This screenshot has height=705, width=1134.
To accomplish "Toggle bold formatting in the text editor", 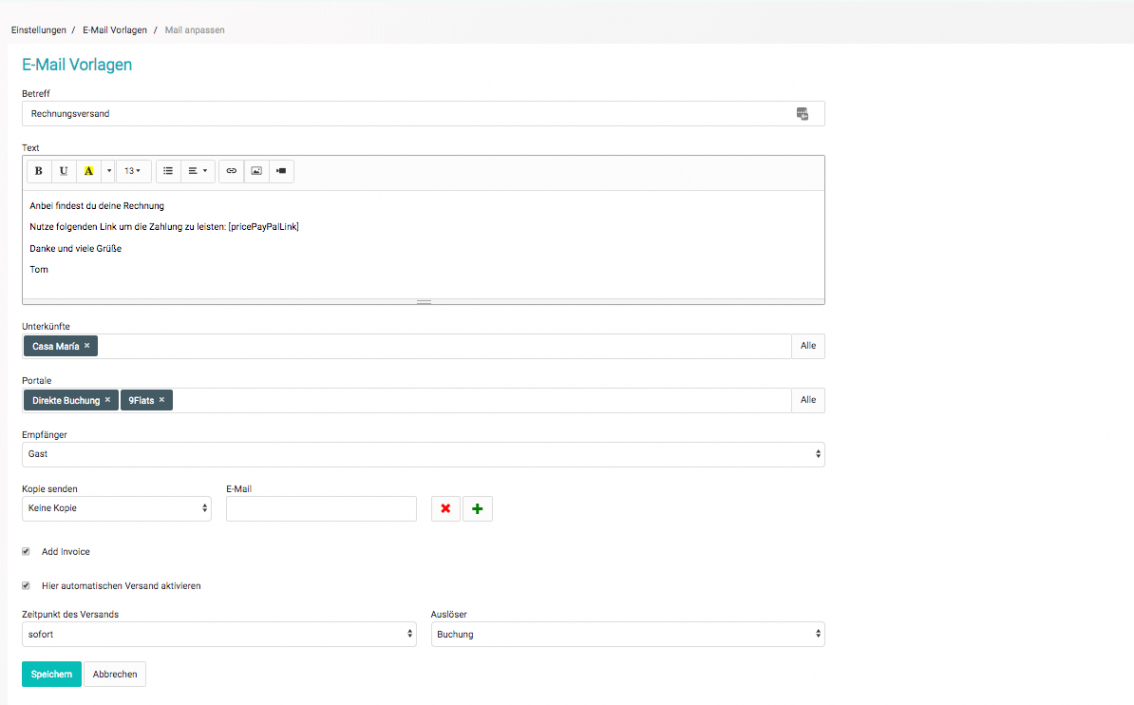I will point(39,171).
